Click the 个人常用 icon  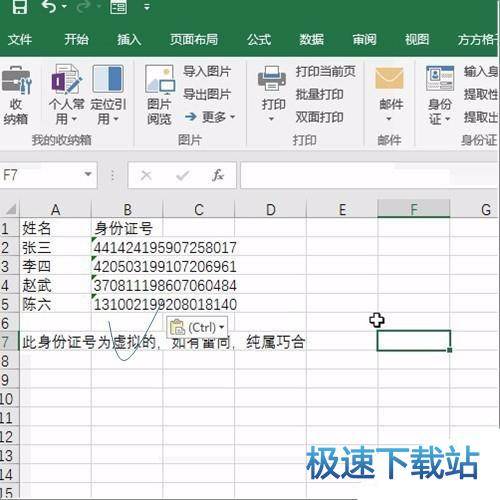click(x=66, y=79)
